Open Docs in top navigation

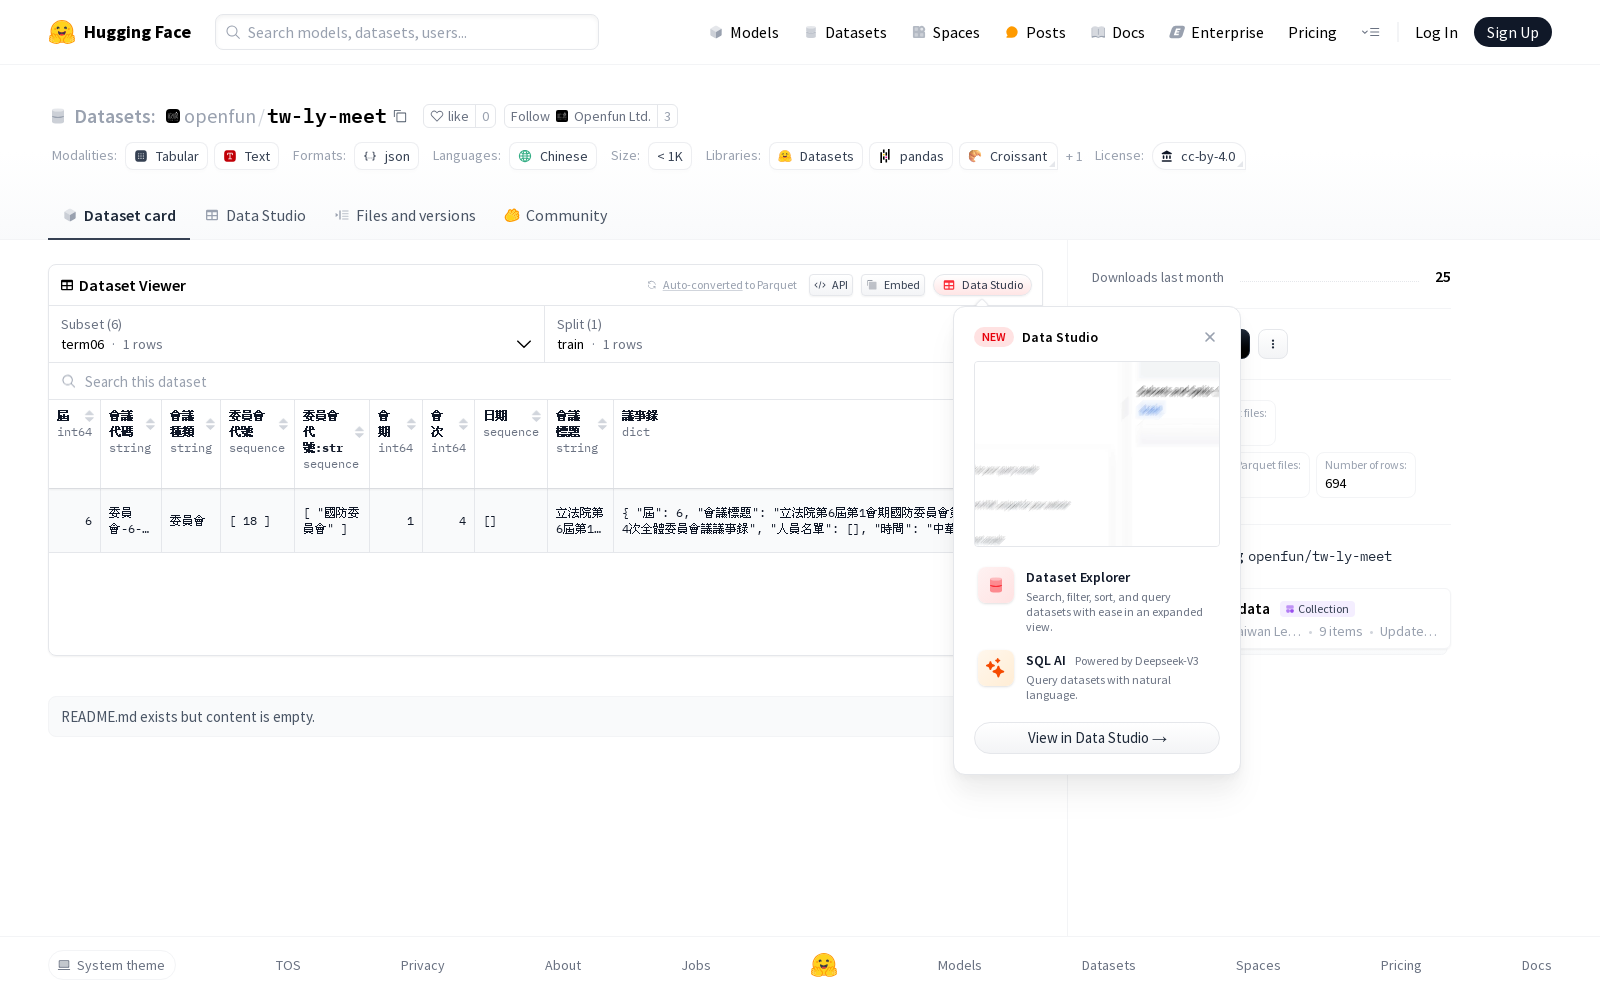click(1117, 32)
